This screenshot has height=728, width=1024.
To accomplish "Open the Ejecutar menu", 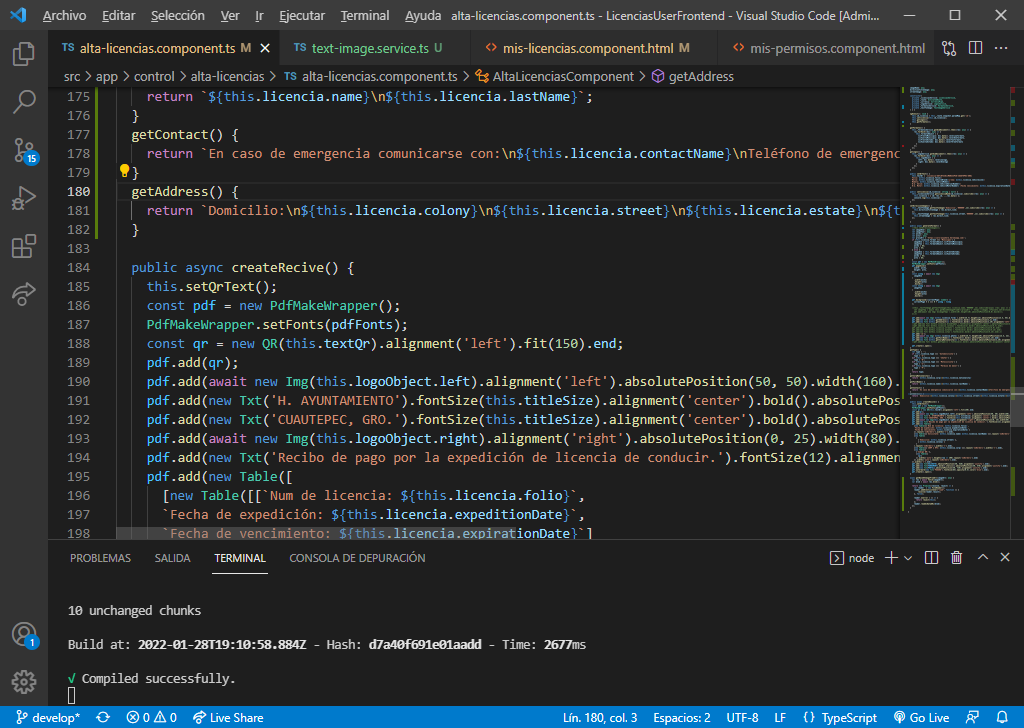I will coord(302,16).
